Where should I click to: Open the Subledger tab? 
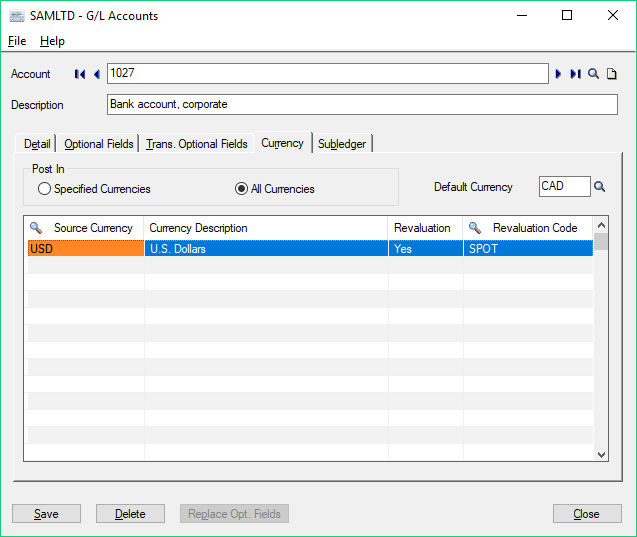click(341, 144)
